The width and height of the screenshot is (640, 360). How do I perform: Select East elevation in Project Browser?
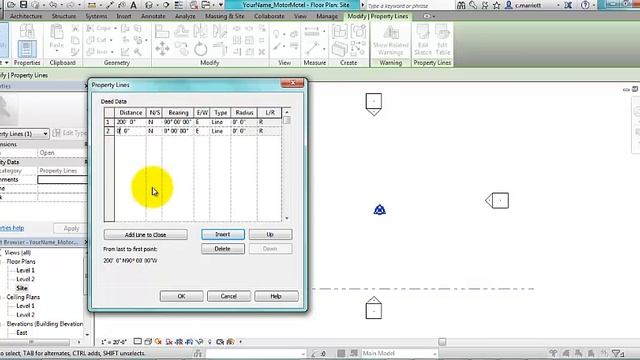coord(22,333)
